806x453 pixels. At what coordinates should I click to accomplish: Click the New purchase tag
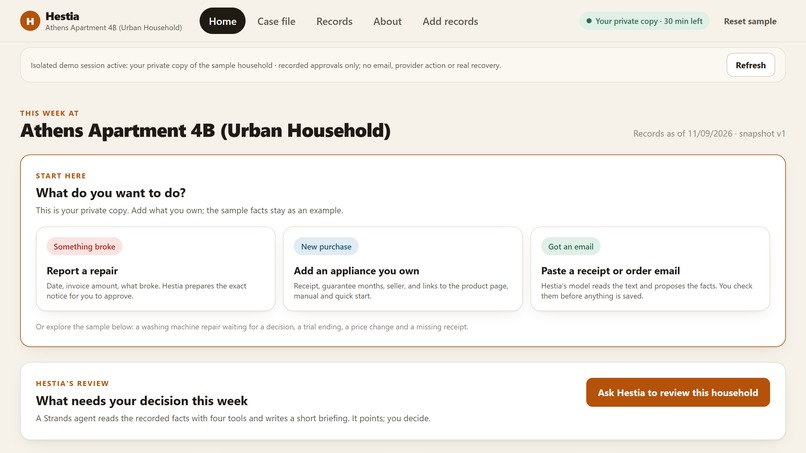[x=326, y=246]
